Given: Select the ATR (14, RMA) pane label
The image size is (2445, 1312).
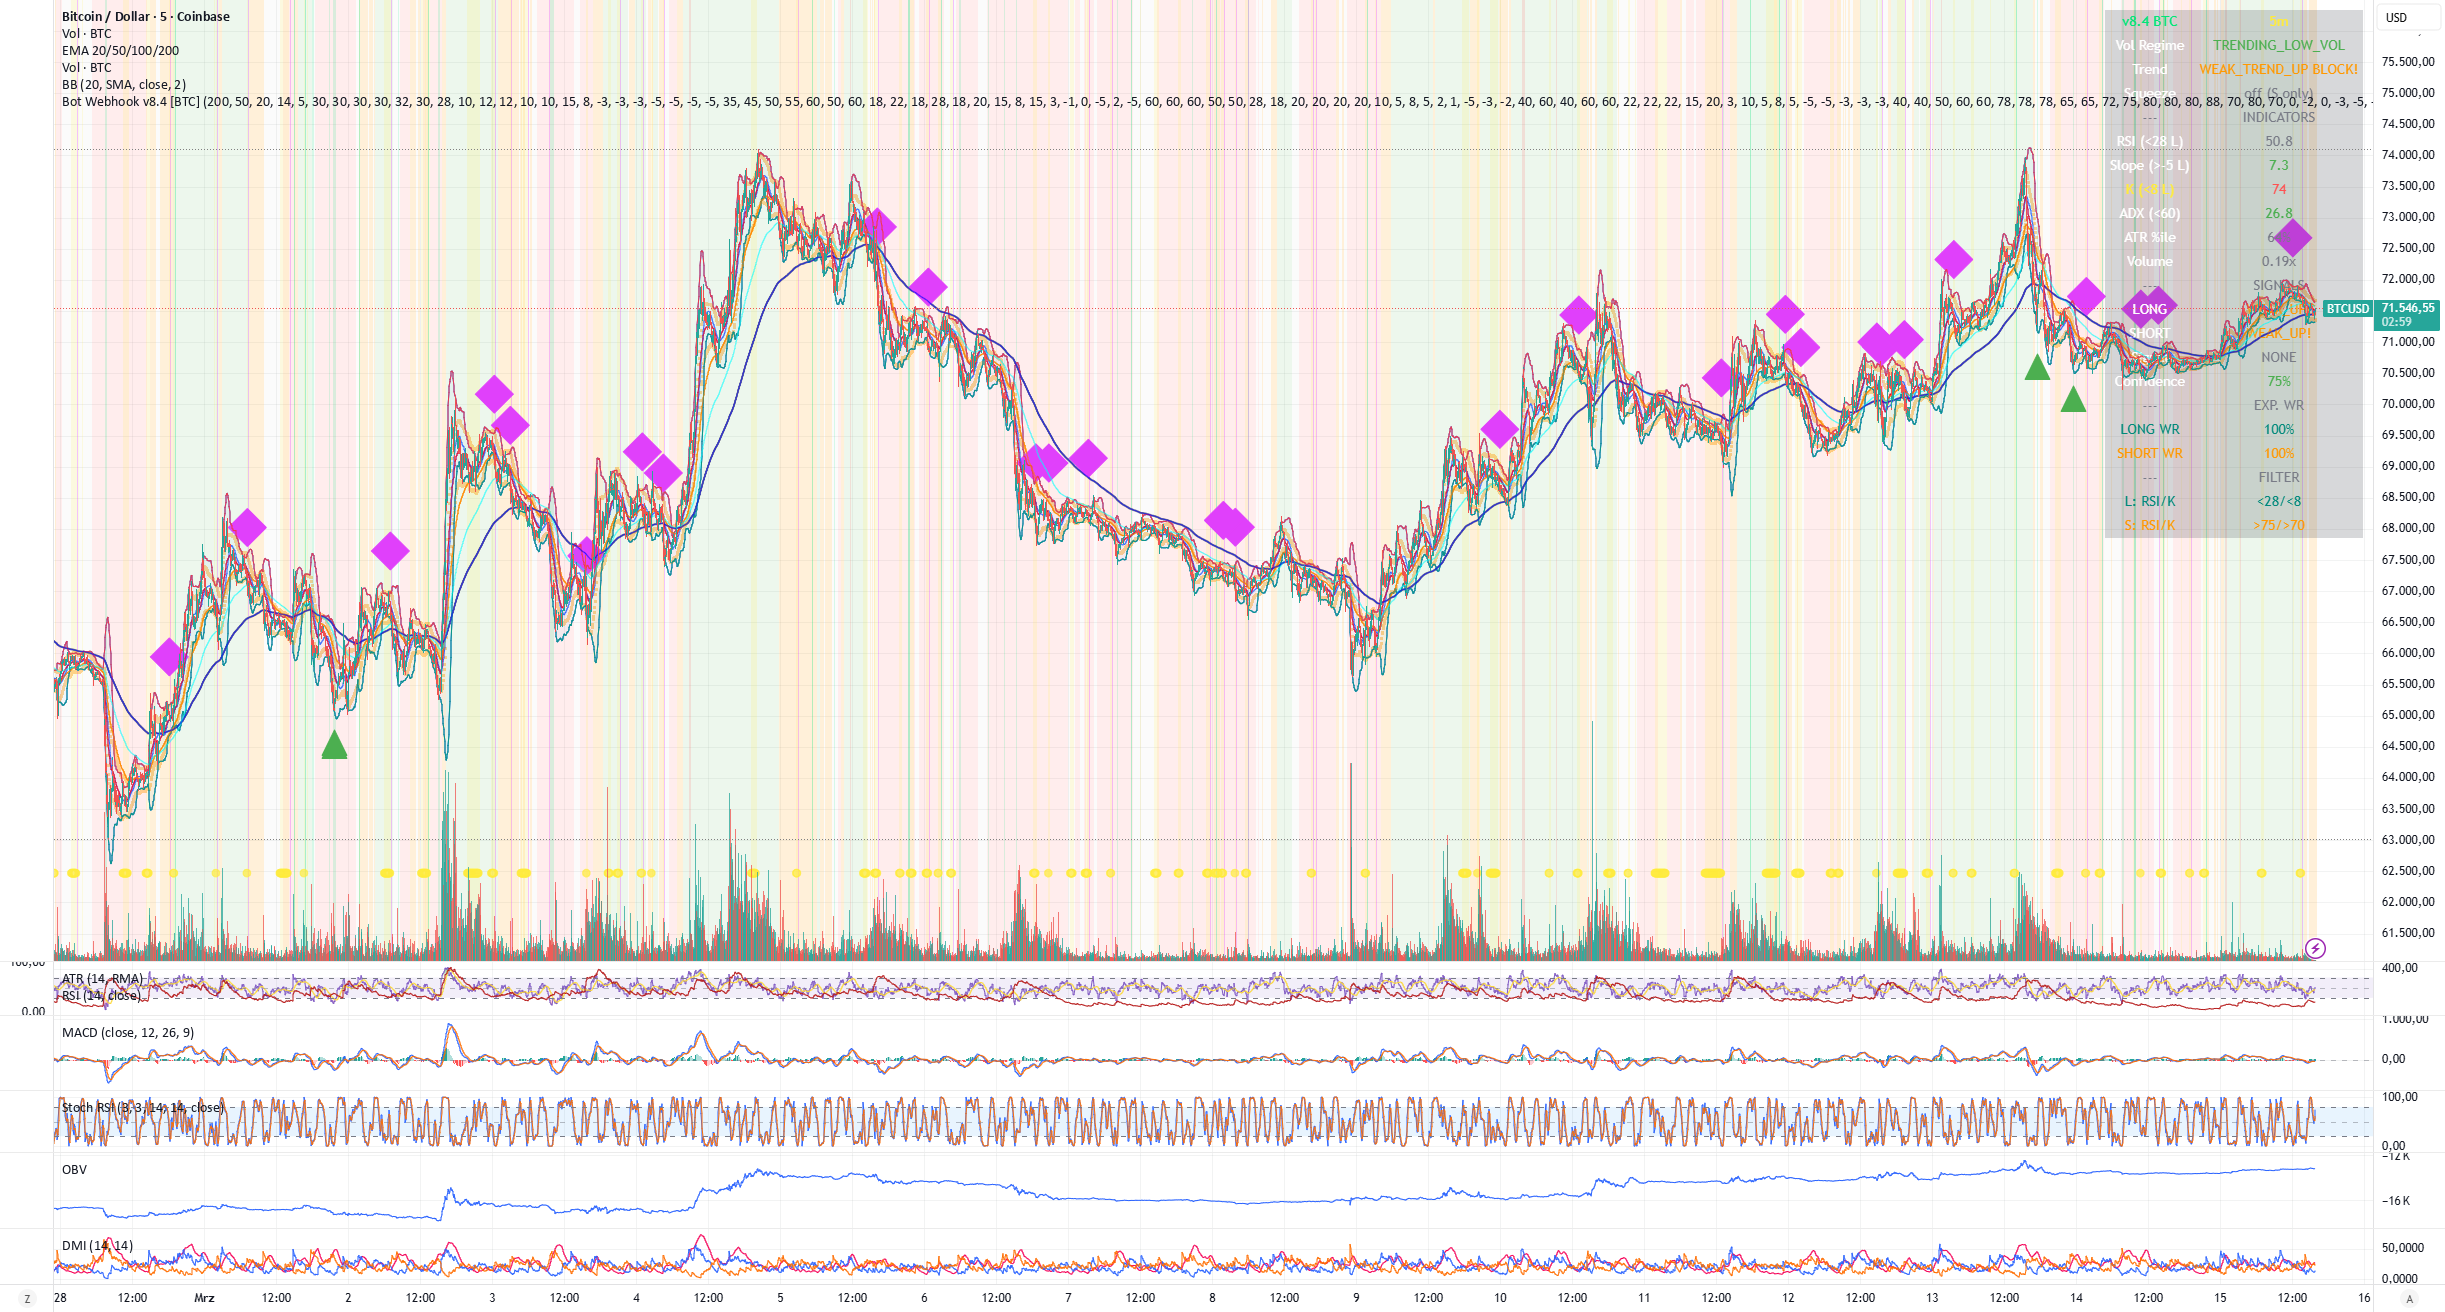Looking at the screenshot, I should [102, 979].
